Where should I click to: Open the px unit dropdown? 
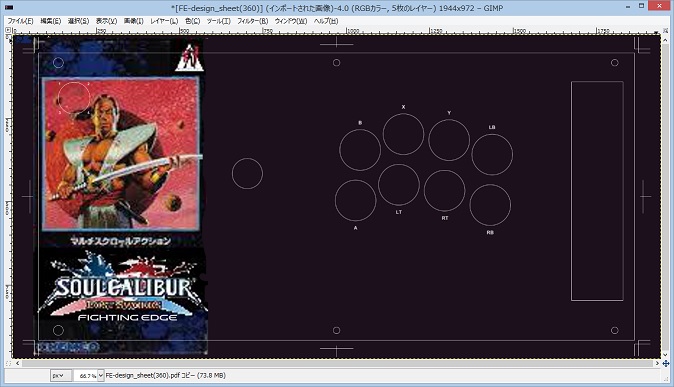60,375
